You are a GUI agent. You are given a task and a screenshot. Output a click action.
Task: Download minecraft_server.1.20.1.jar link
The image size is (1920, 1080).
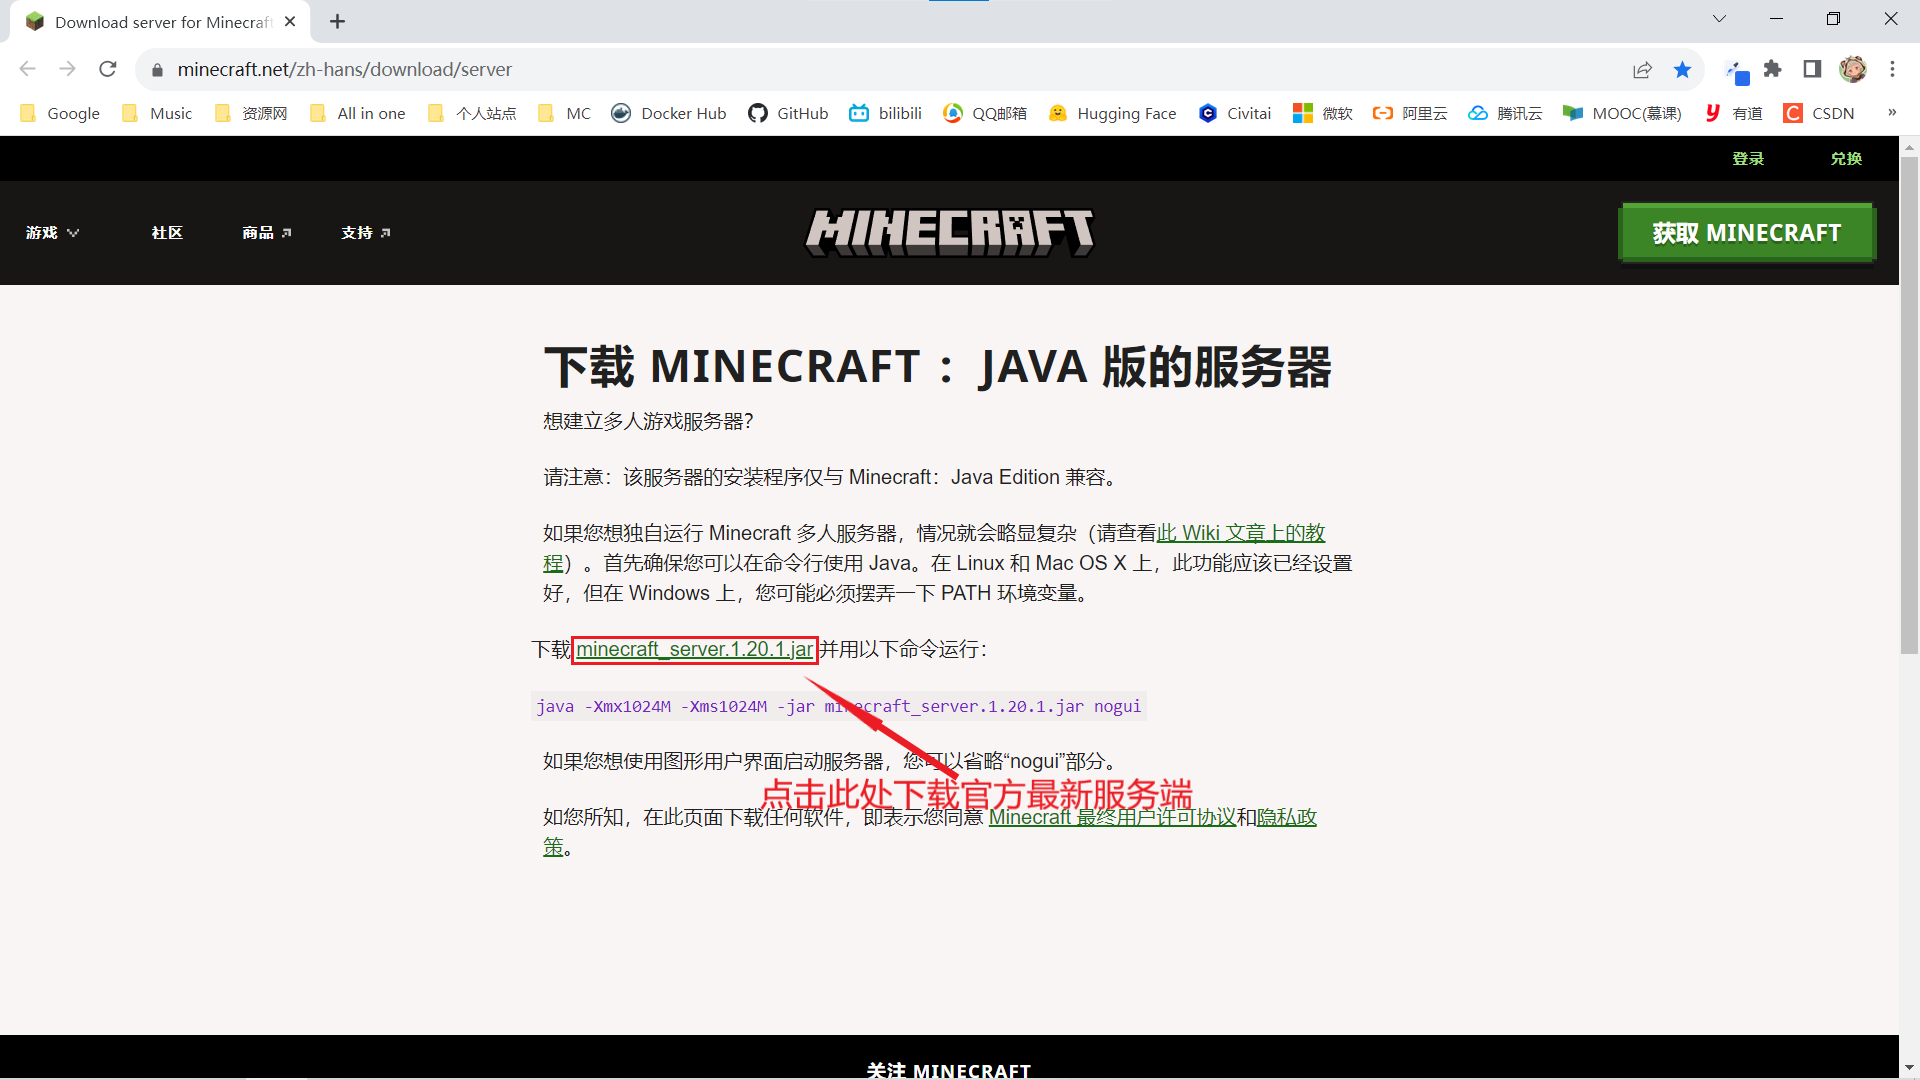694,649
